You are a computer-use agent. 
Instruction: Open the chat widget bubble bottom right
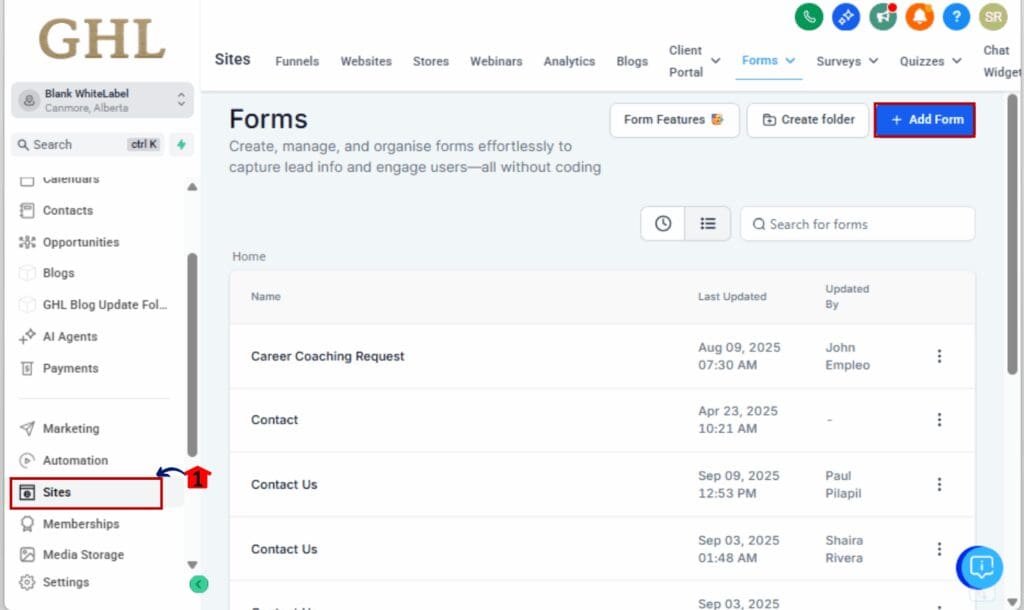(x=979, y=567)
